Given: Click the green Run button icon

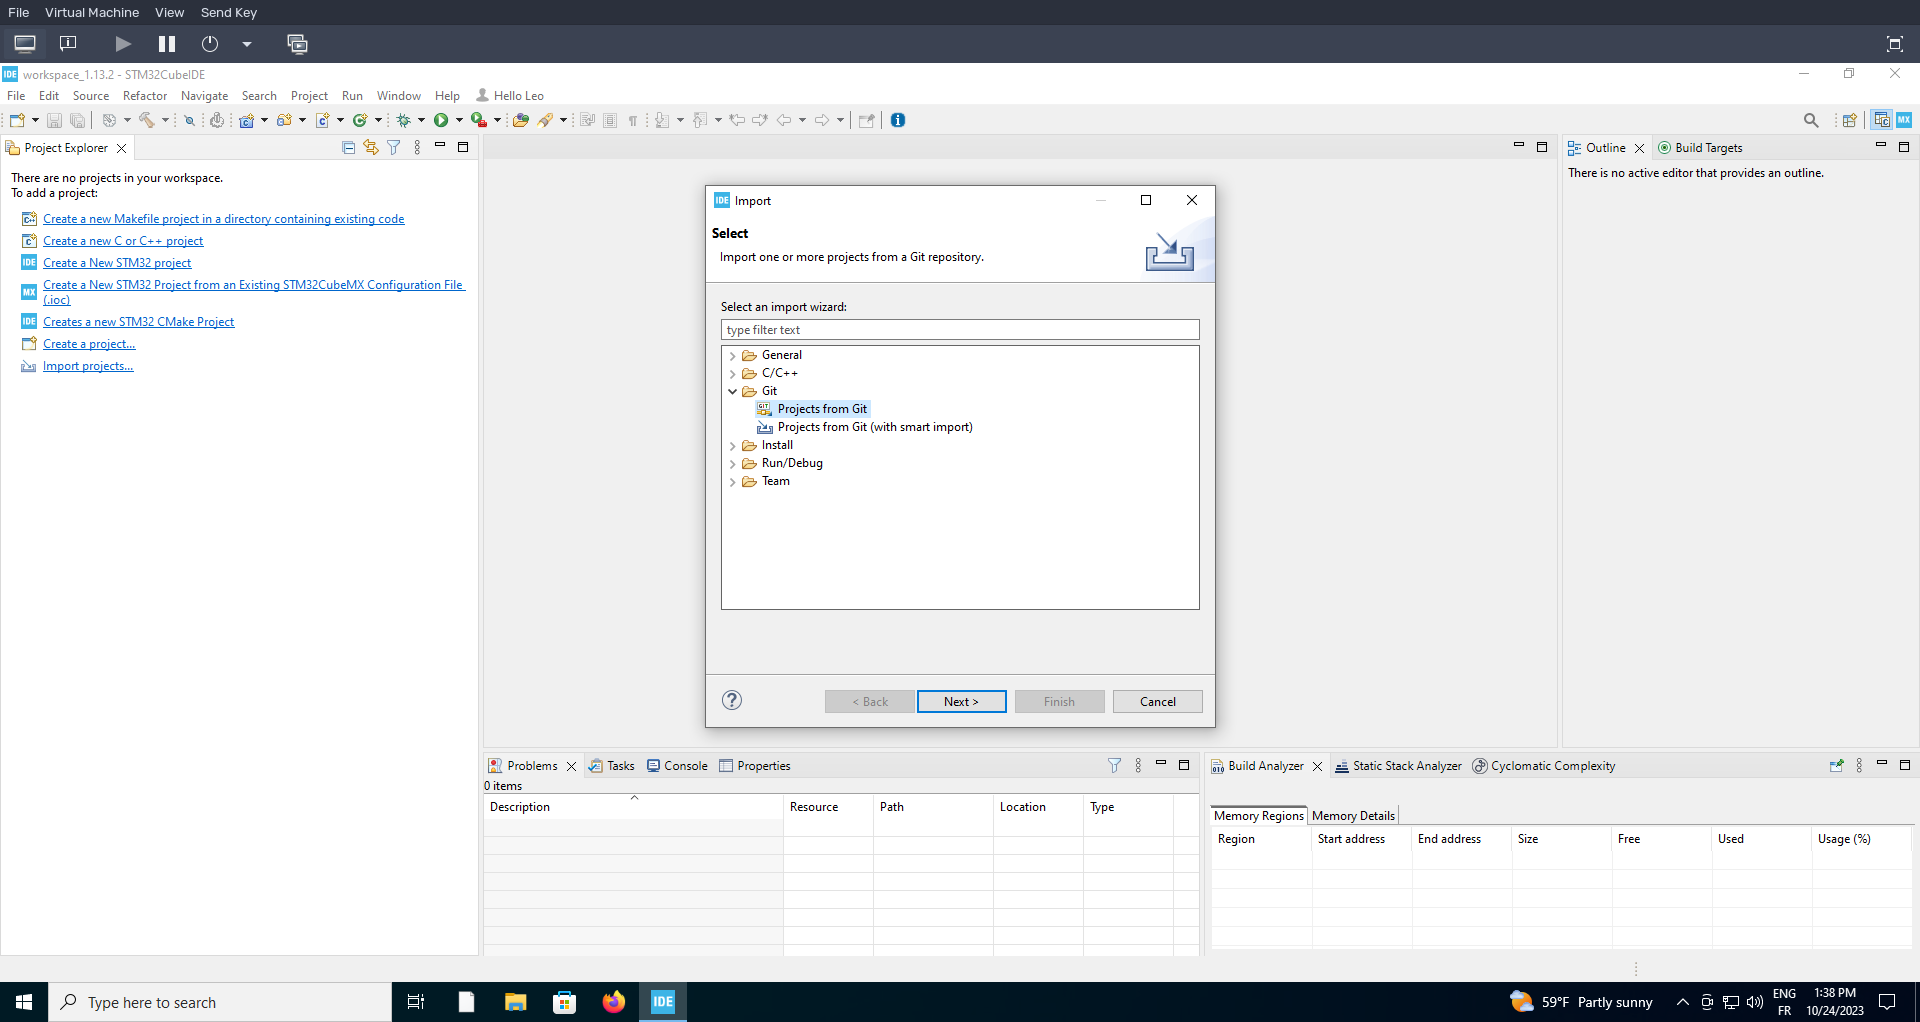Looking at the screenshot, I should 441,120.
